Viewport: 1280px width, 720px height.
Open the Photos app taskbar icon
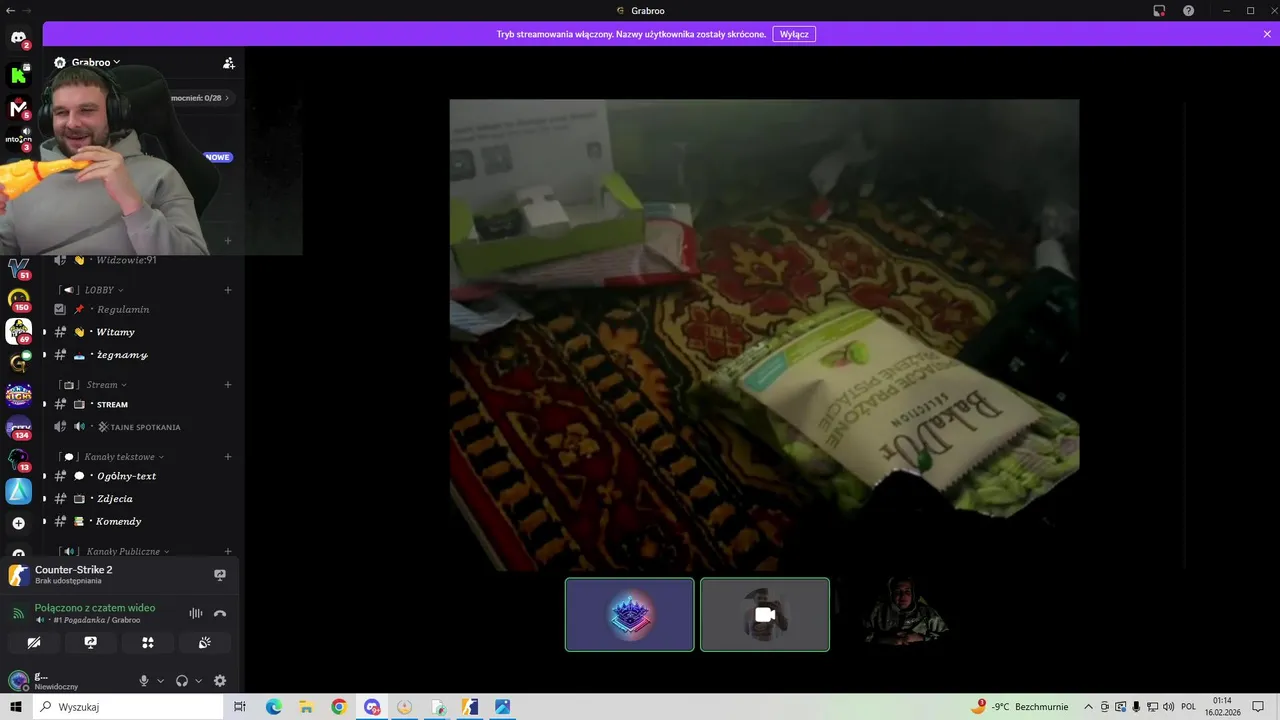pyautogui.click(x=503, y=707)
